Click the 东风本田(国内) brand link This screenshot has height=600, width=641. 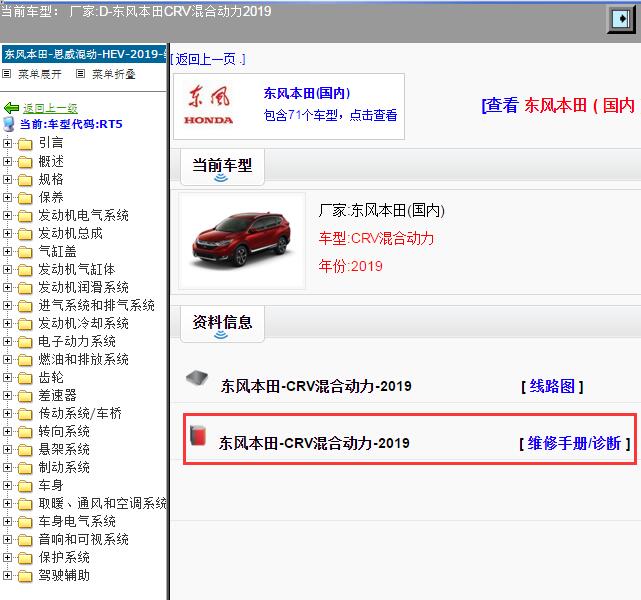coord(307,93)
